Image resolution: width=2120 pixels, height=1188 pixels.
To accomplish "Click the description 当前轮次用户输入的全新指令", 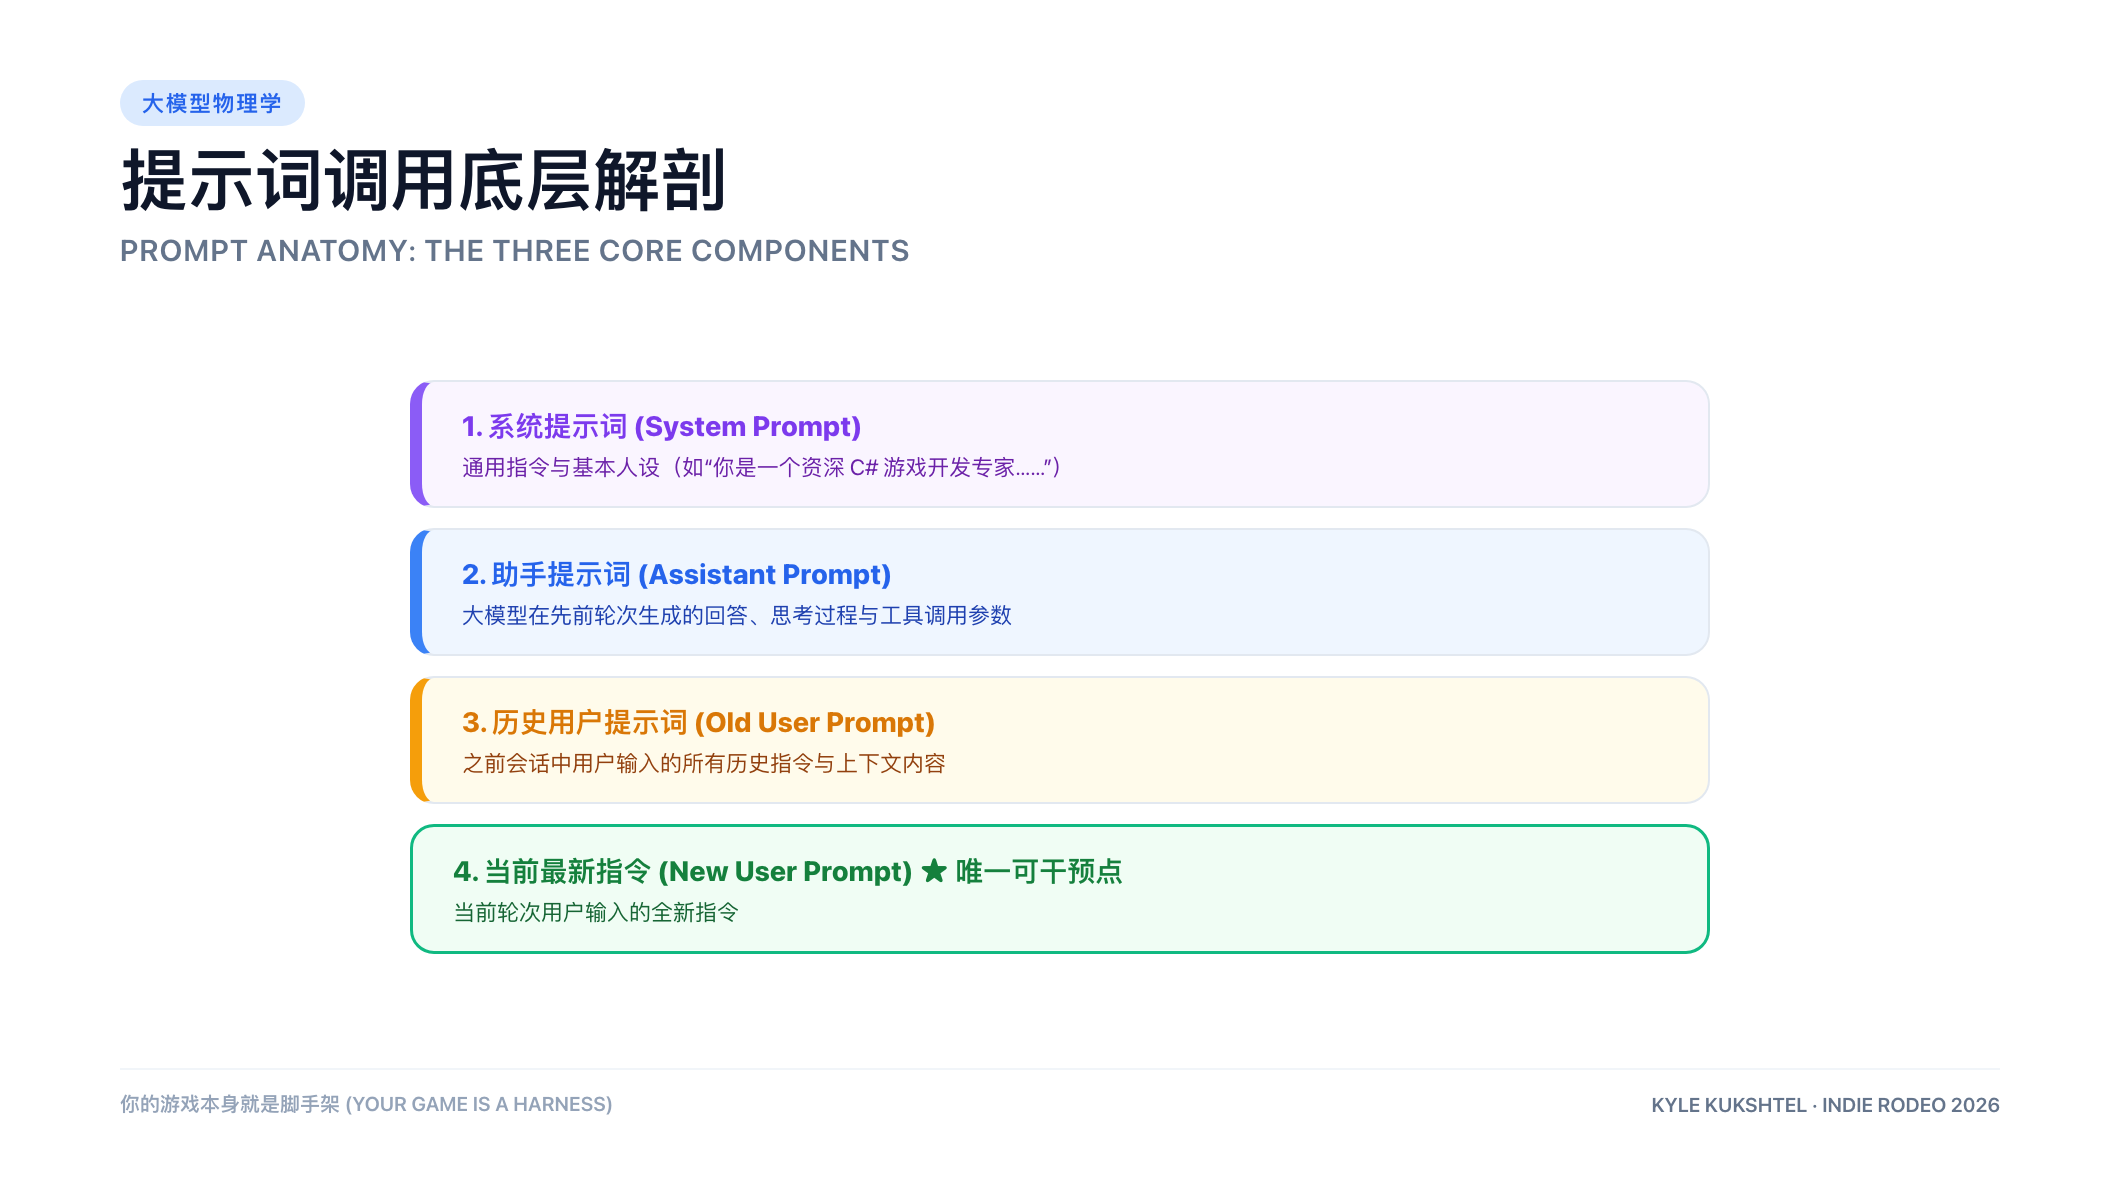I will [x=596, y=913].
